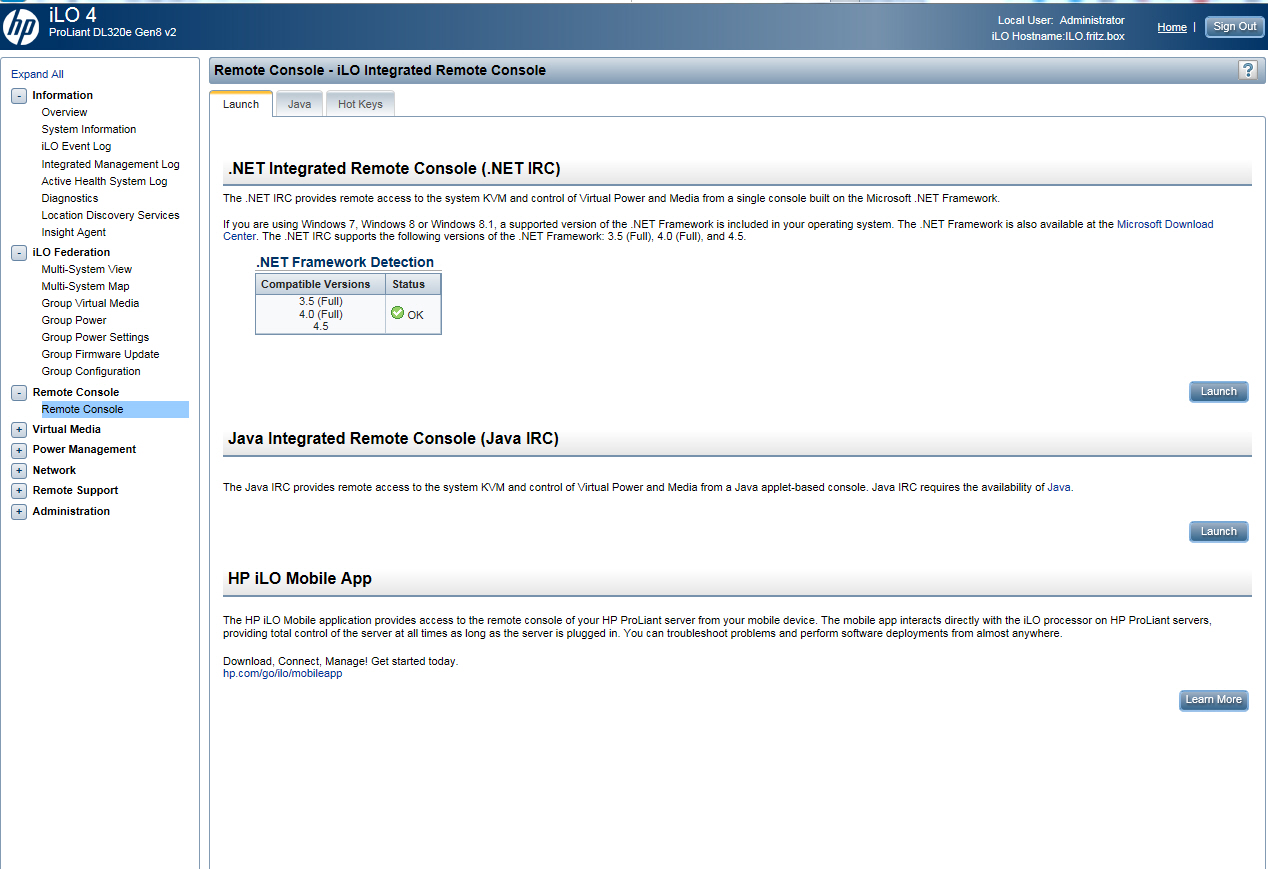Click the .NET Framework Detection heading

point(345,262)
